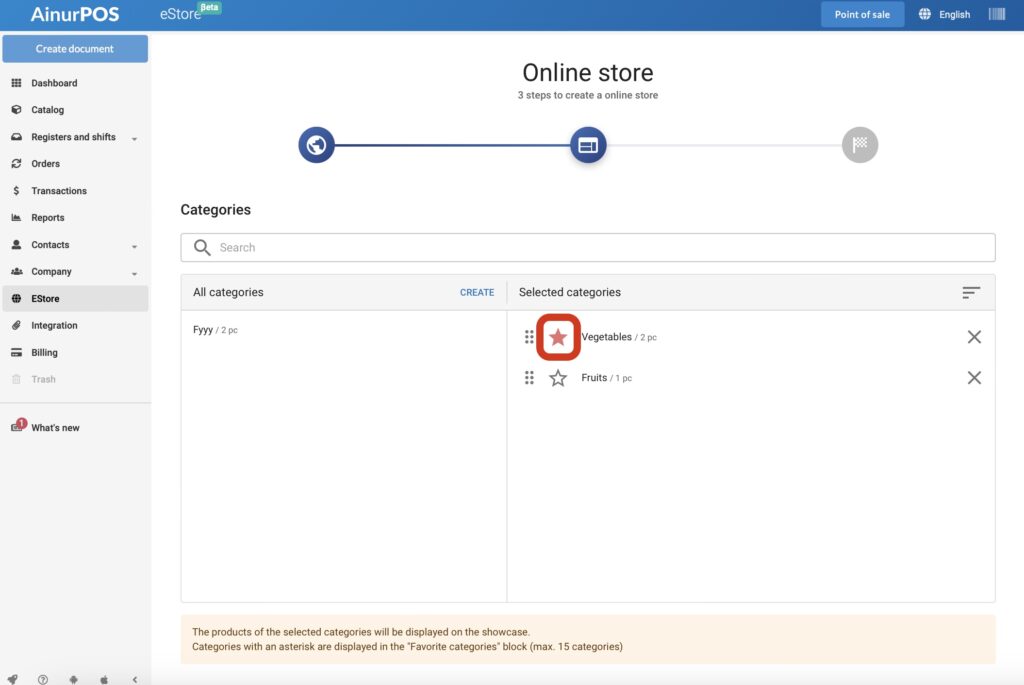Open the eStore beta header link
Image resolution: width=1024 pixels, height=685 pixels.
(x=190, y=13)
